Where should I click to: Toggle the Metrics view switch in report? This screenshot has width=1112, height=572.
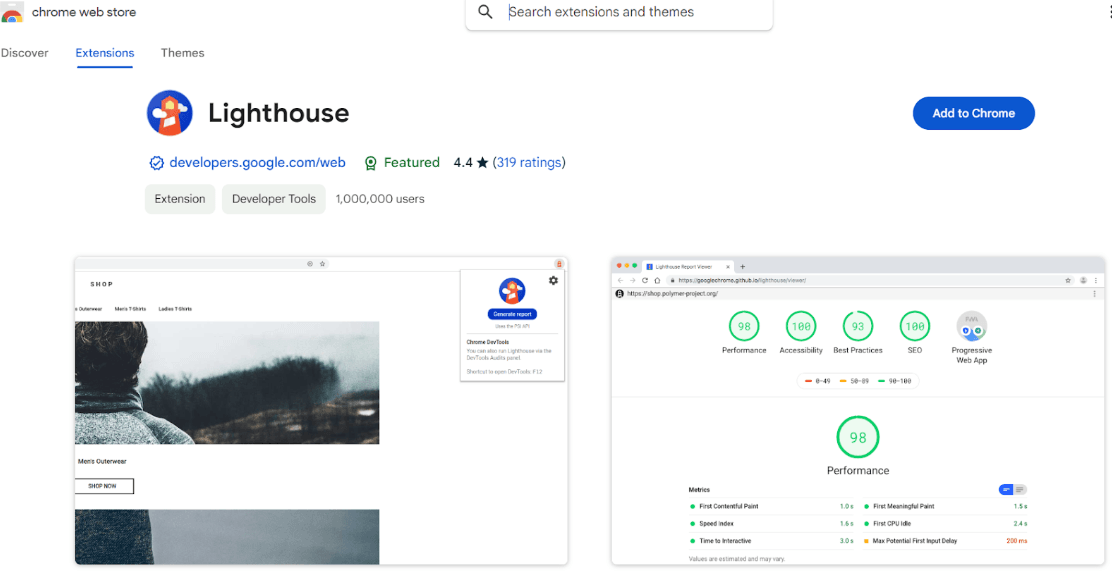click(1013, 490)
